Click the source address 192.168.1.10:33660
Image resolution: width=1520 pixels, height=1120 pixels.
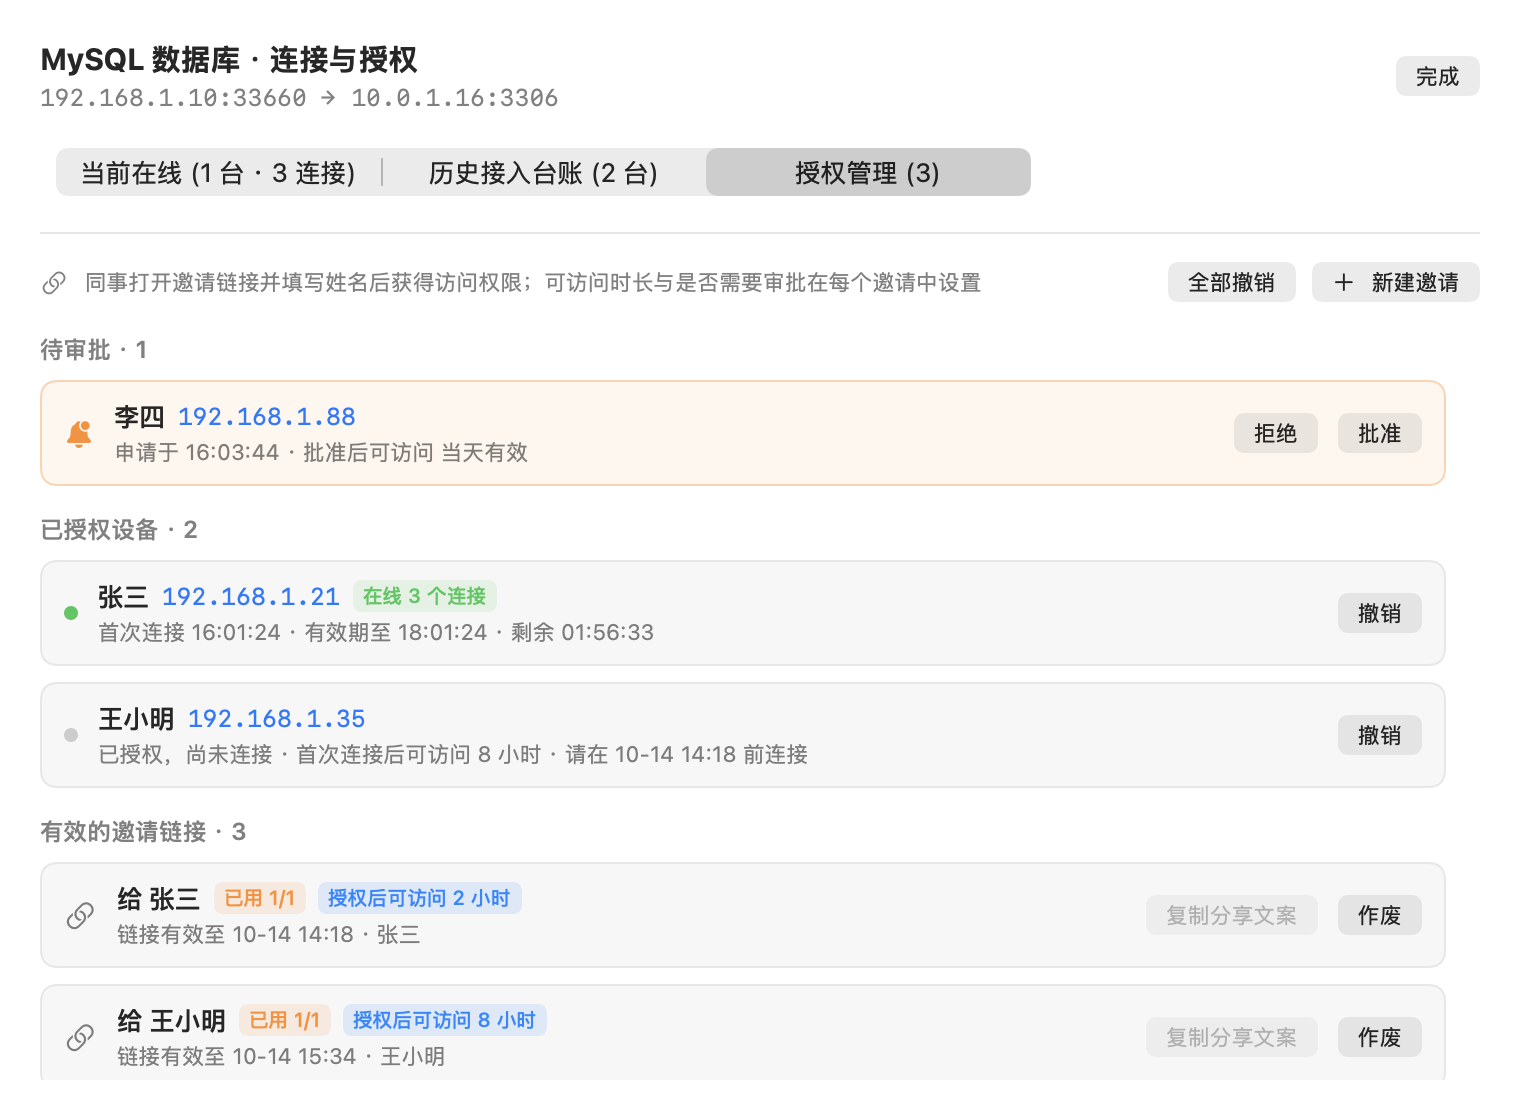click(173, 98)
